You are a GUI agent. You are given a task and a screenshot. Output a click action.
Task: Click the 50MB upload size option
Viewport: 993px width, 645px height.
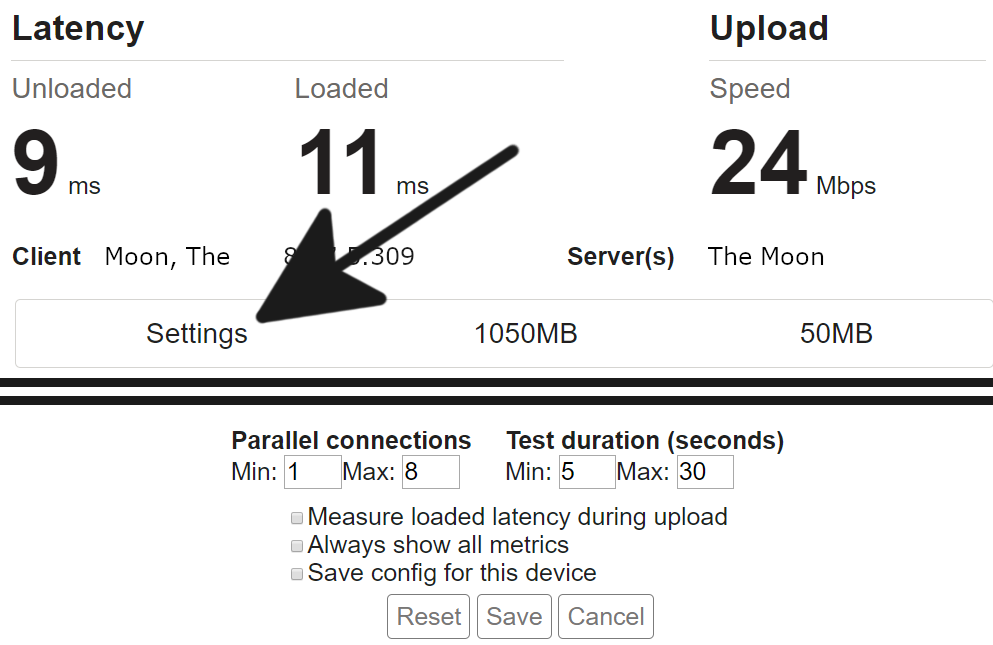pyautogui.click(x=838, y=334)
